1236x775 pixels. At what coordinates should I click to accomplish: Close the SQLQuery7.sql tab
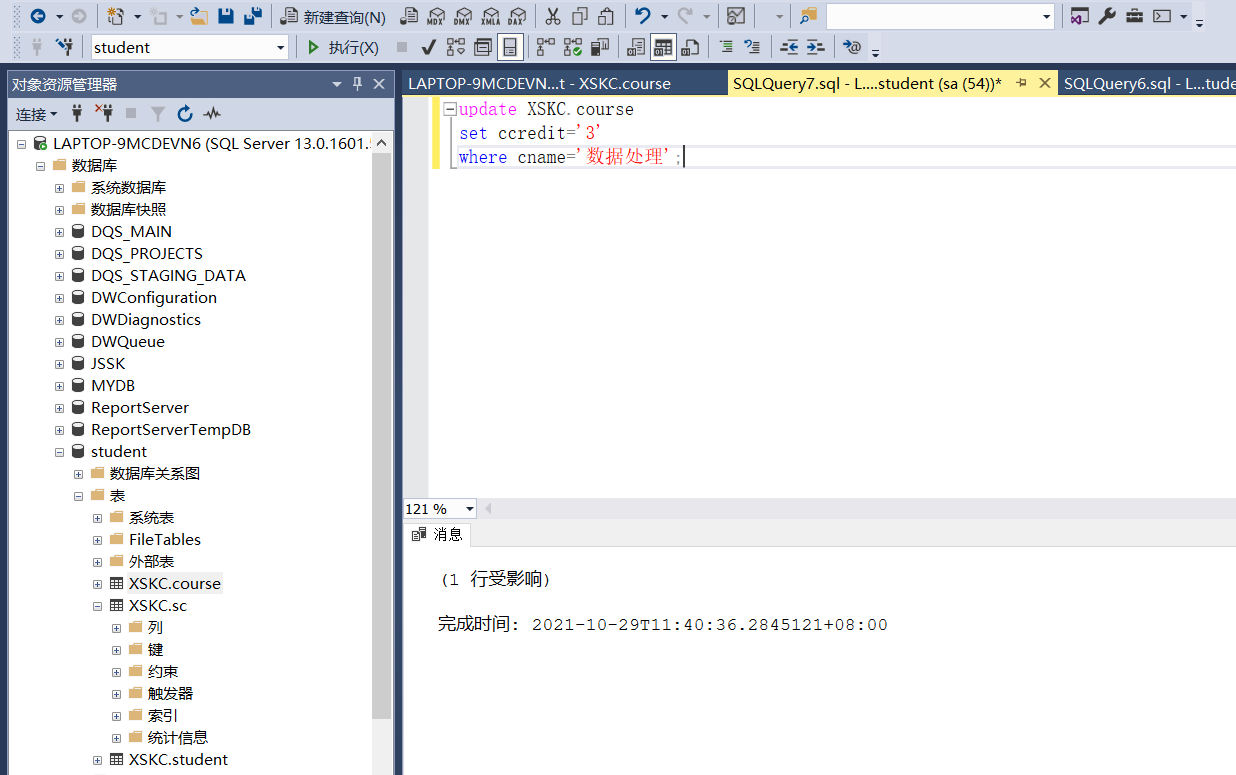coord(1045,84)
